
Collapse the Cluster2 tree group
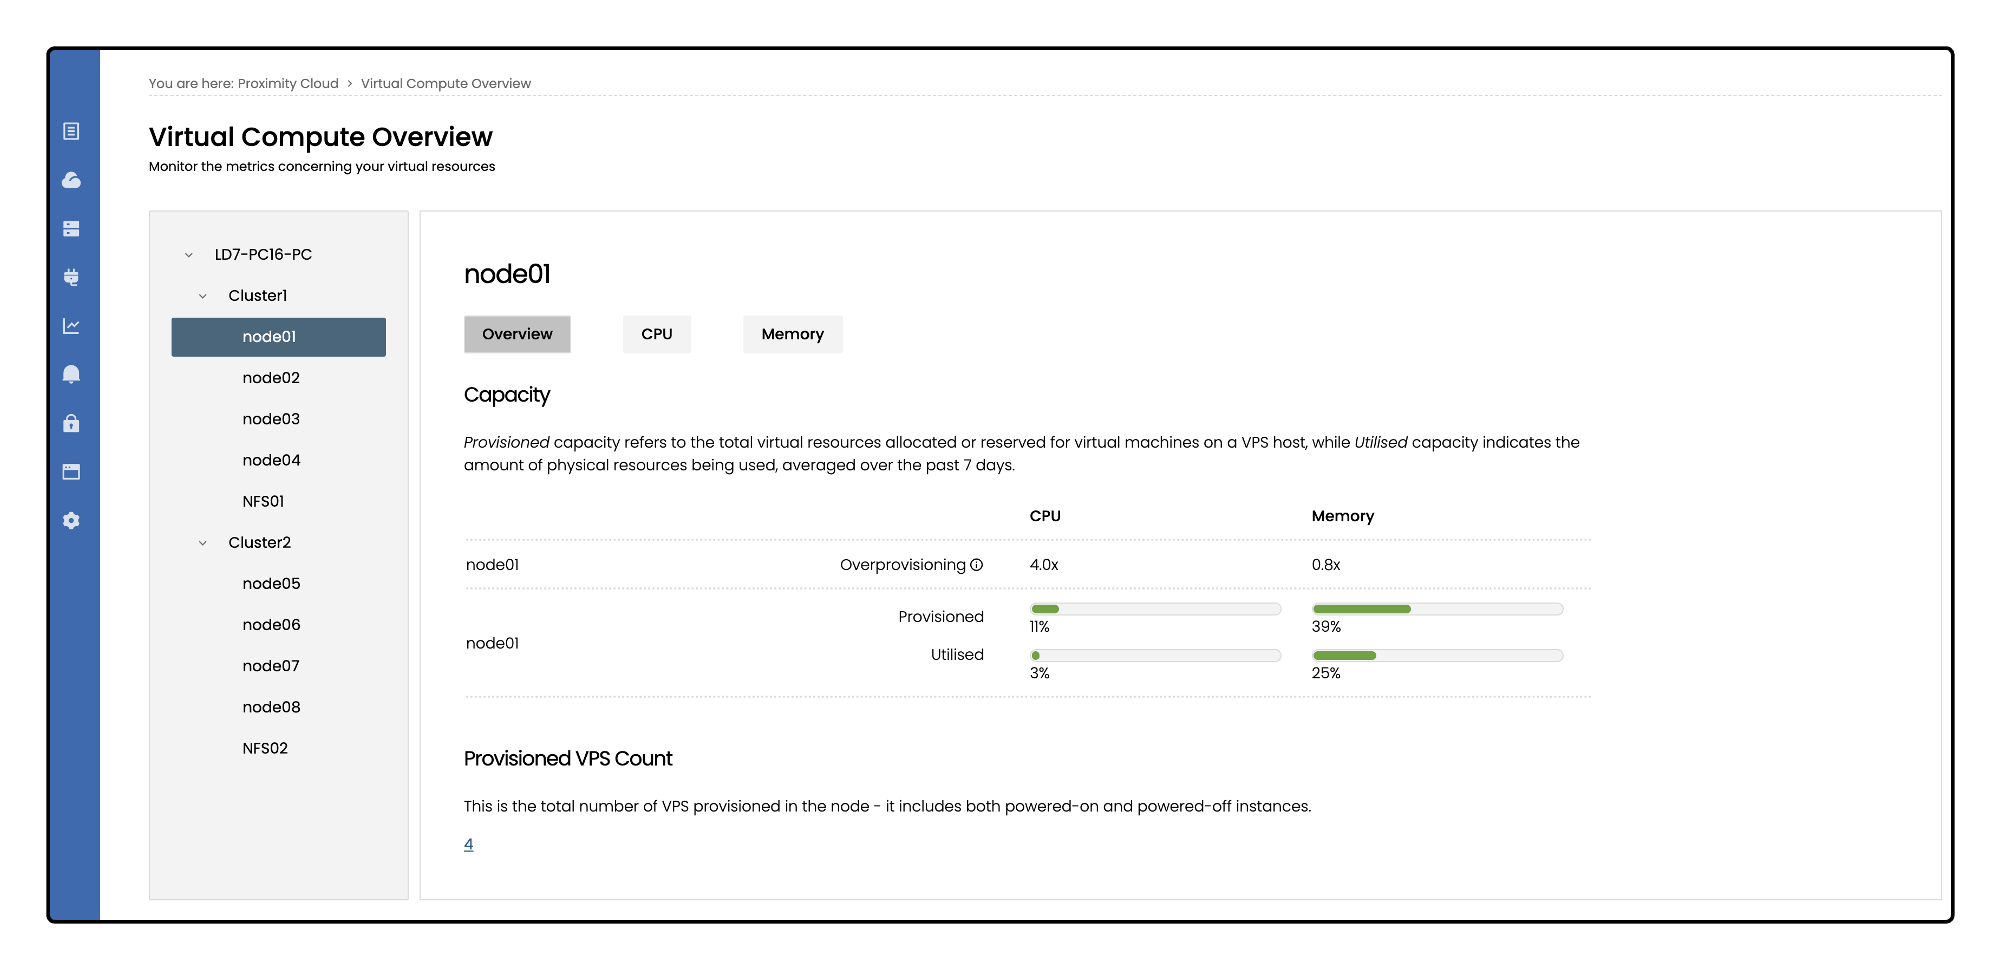pyautogui.click(x=203, y=543)
